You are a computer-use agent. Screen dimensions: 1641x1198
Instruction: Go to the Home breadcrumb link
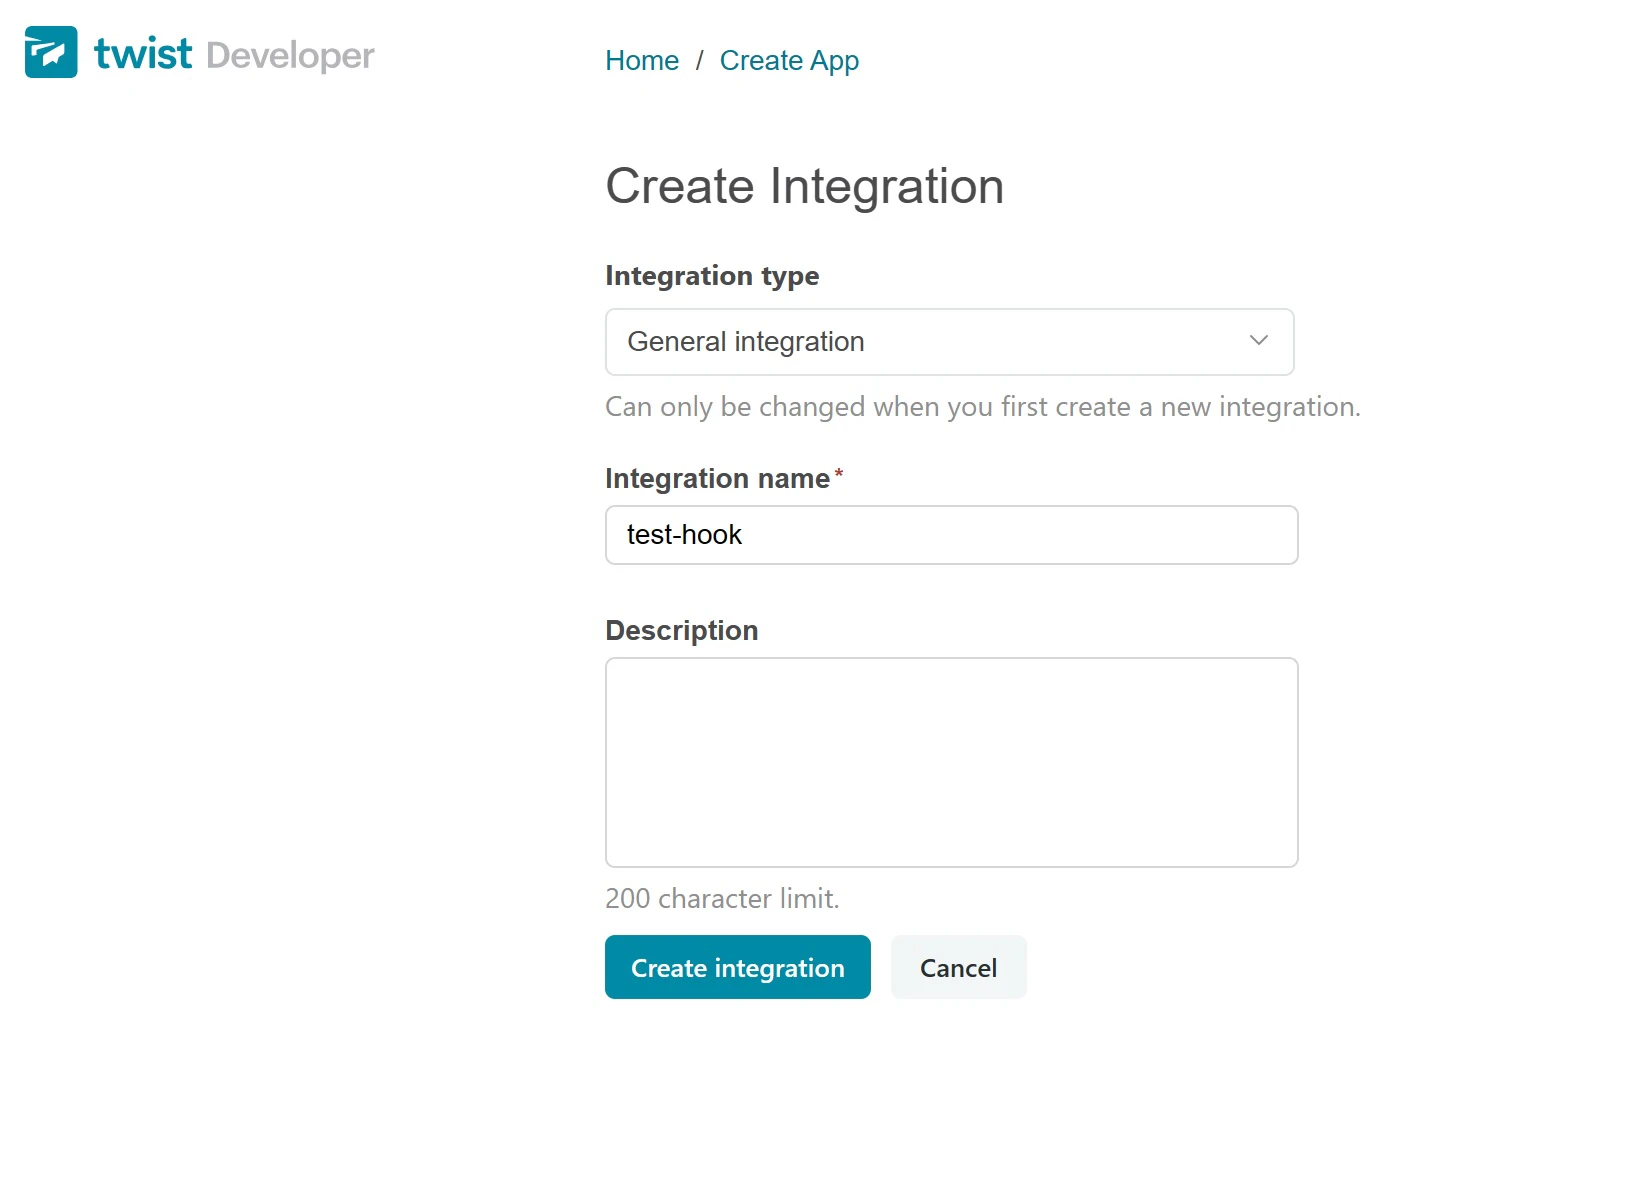pos(642,61)
